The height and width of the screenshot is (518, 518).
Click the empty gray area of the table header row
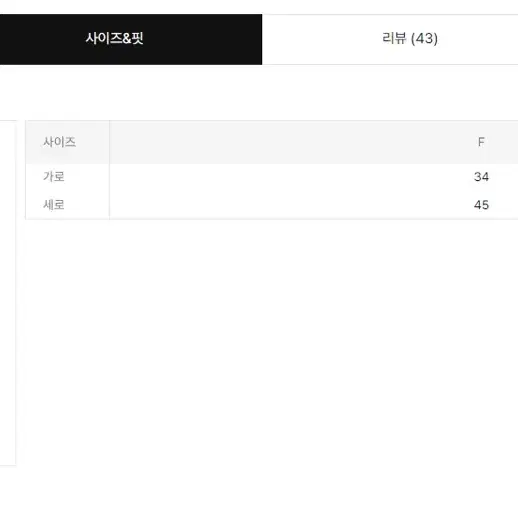coord(287,142)
